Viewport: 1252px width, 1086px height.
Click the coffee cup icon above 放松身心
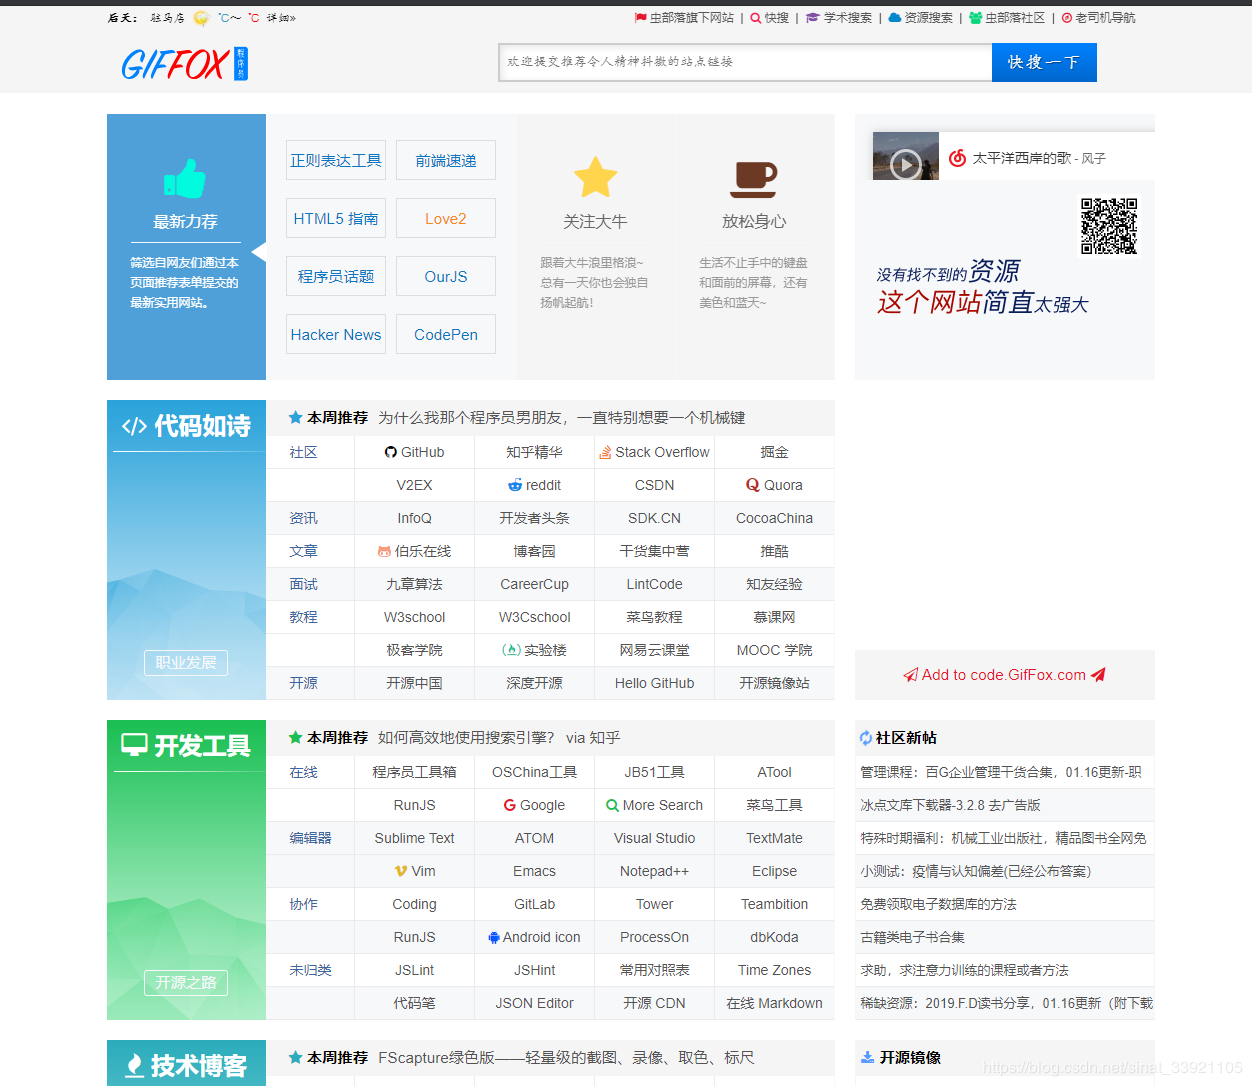tap(754, 179)
